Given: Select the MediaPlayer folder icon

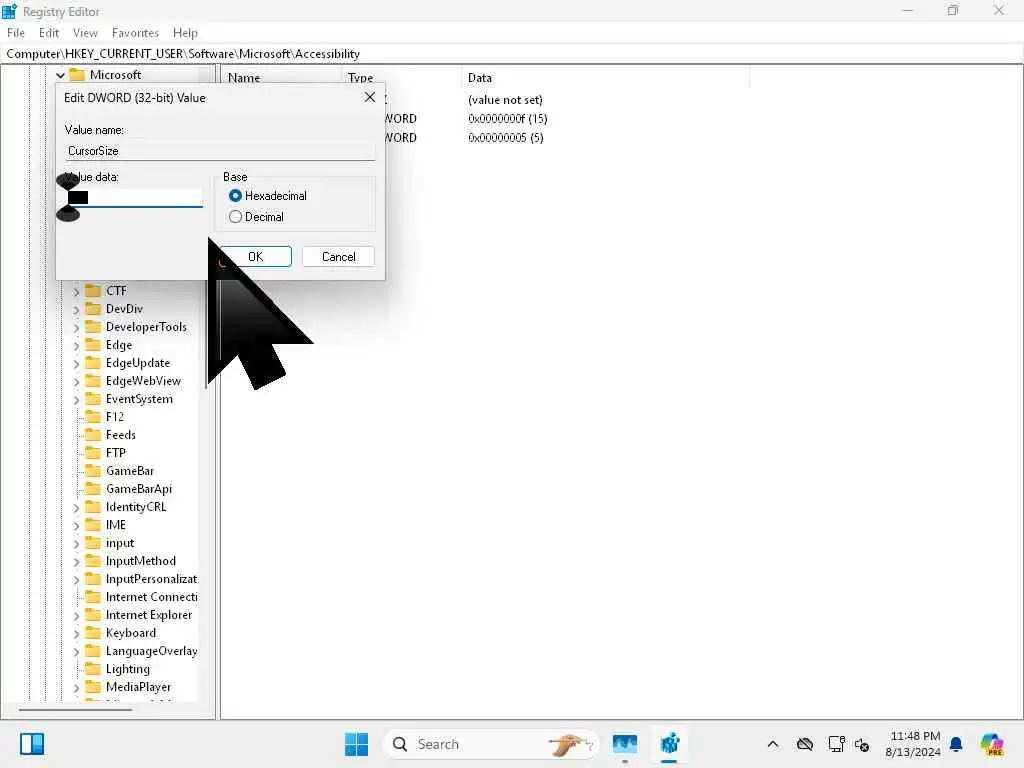Looking at the screenshot, I should coord(93,687).
